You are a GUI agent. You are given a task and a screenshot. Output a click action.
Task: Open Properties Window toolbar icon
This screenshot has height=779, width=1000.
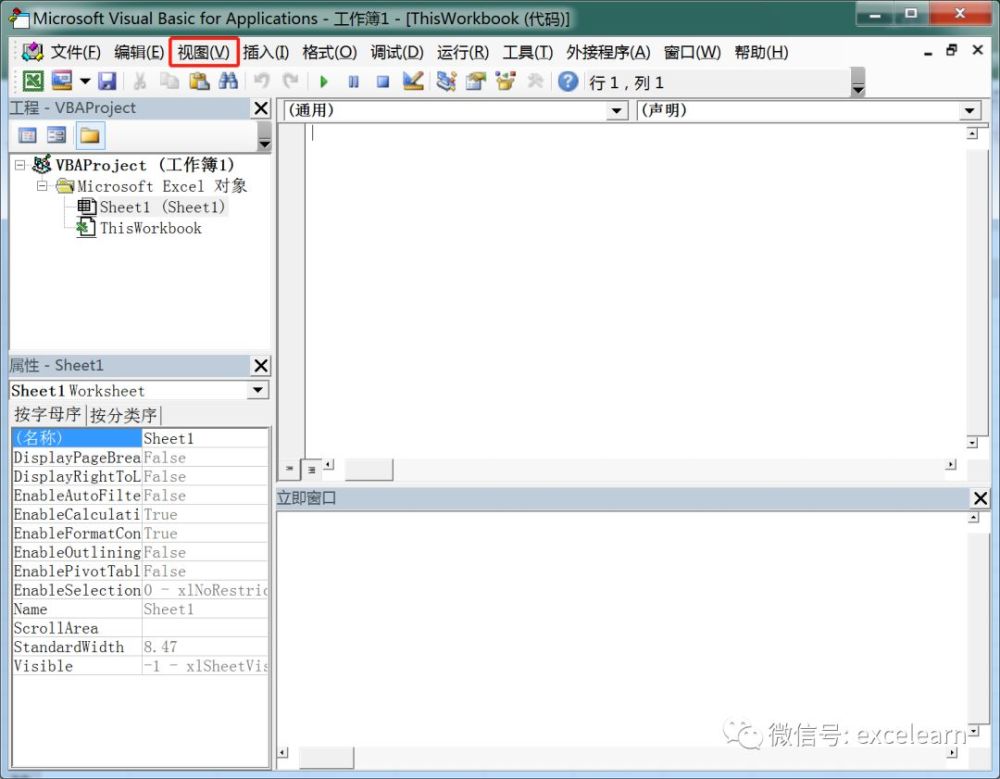point(476,81)
